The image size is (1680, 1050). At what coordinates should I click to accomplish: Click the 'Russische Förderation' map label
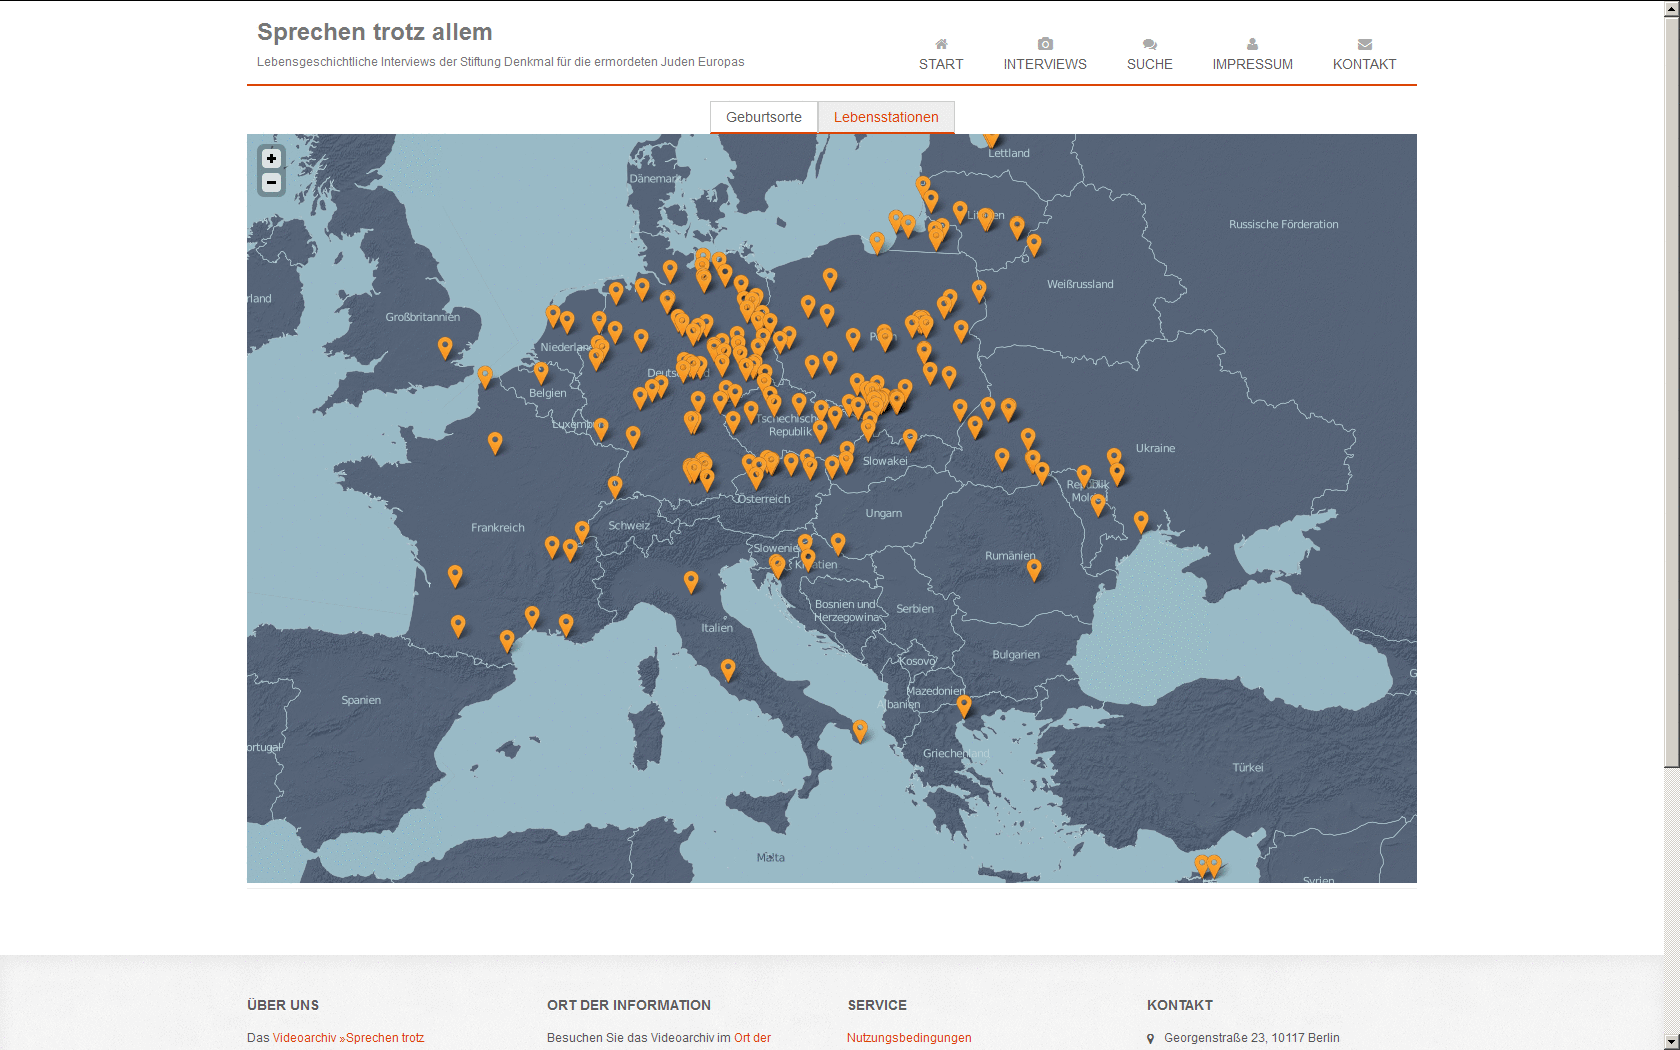tap(1283, 224)
